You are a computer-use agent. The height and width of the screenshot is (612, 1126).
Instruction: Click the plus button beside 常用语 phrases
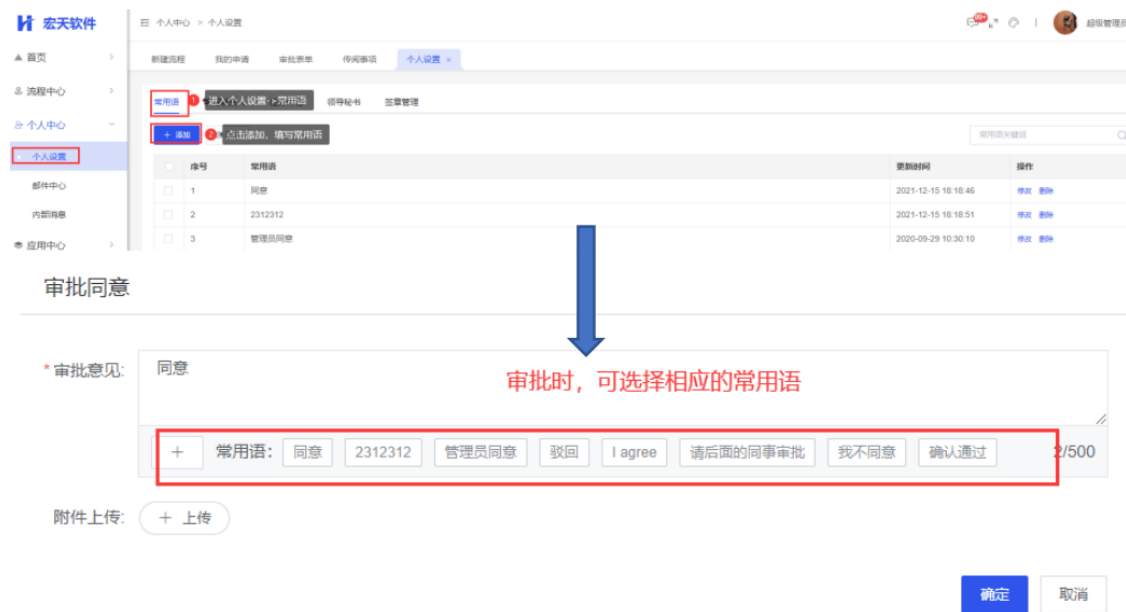pos(177,453)
